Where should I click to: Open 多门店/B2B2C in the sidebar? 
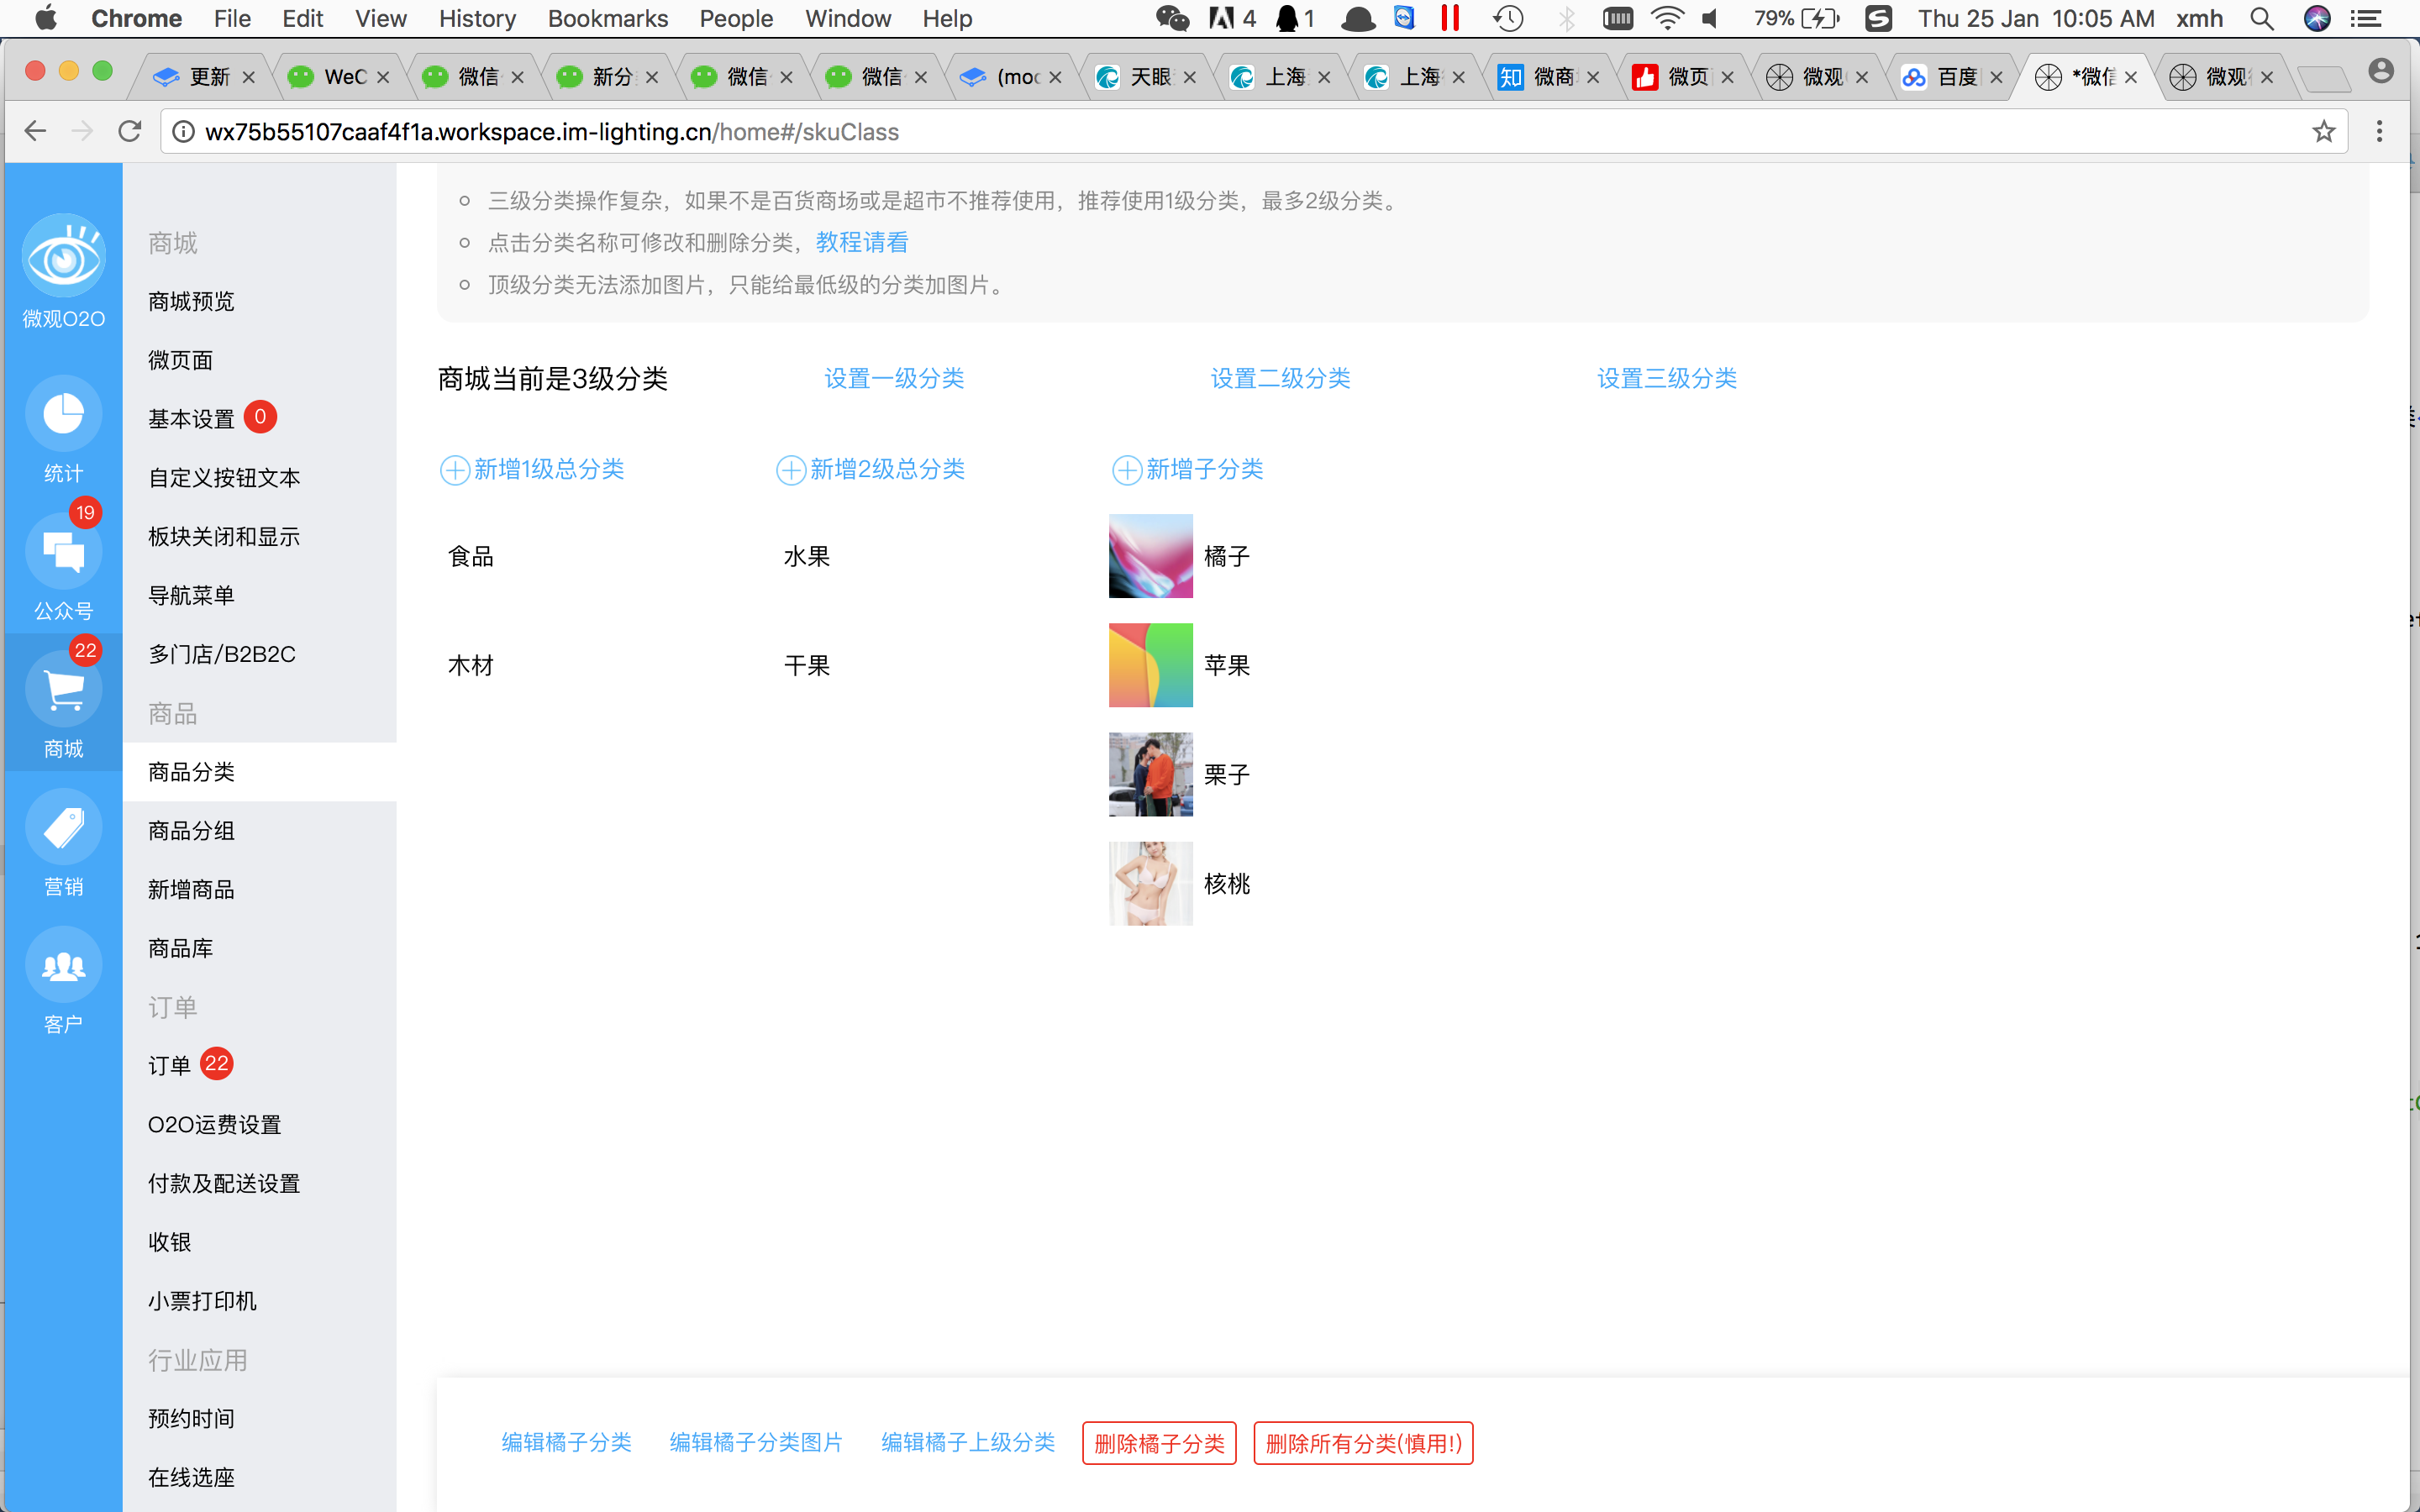click(222, 654)
